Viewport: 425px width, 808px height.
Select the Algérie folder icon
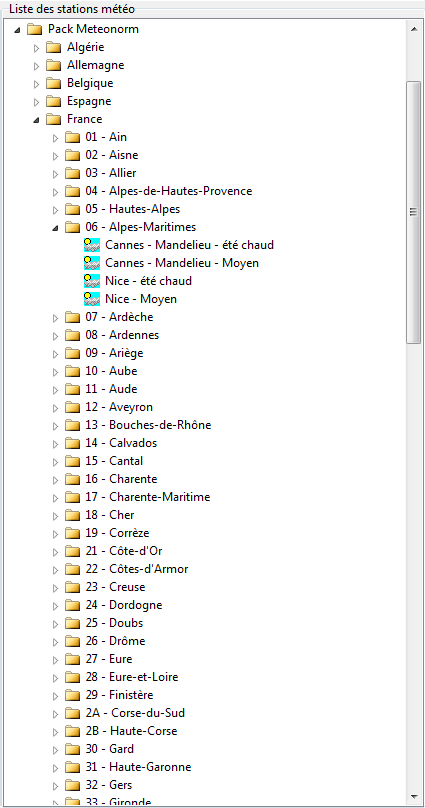(x=54, y=48)
